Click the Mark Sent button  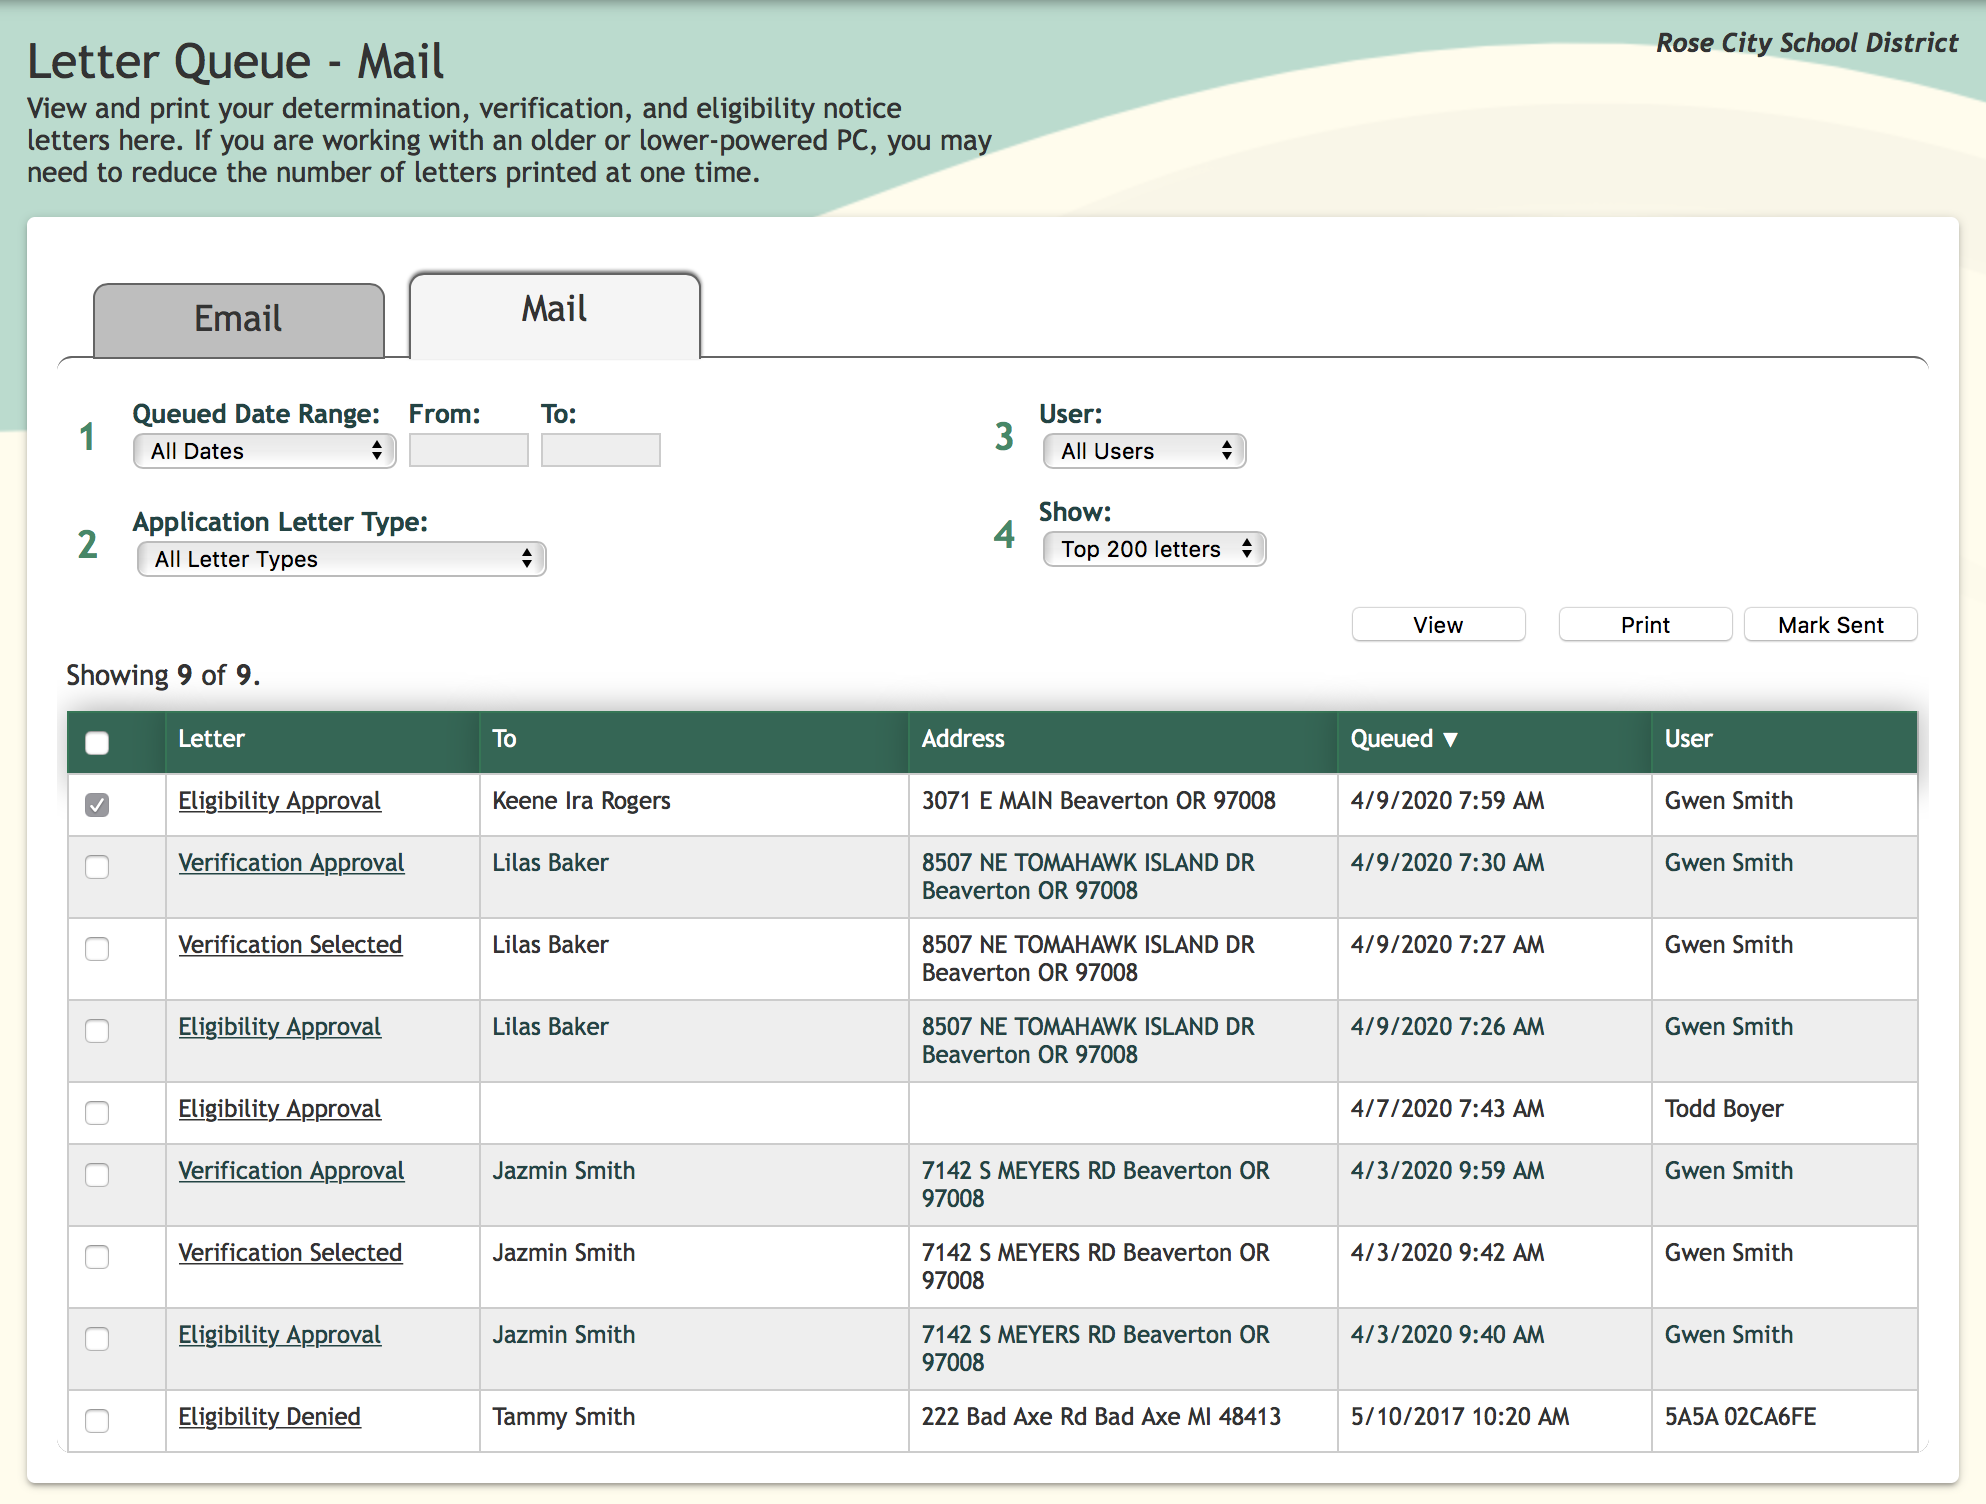tap(1830, 625)
